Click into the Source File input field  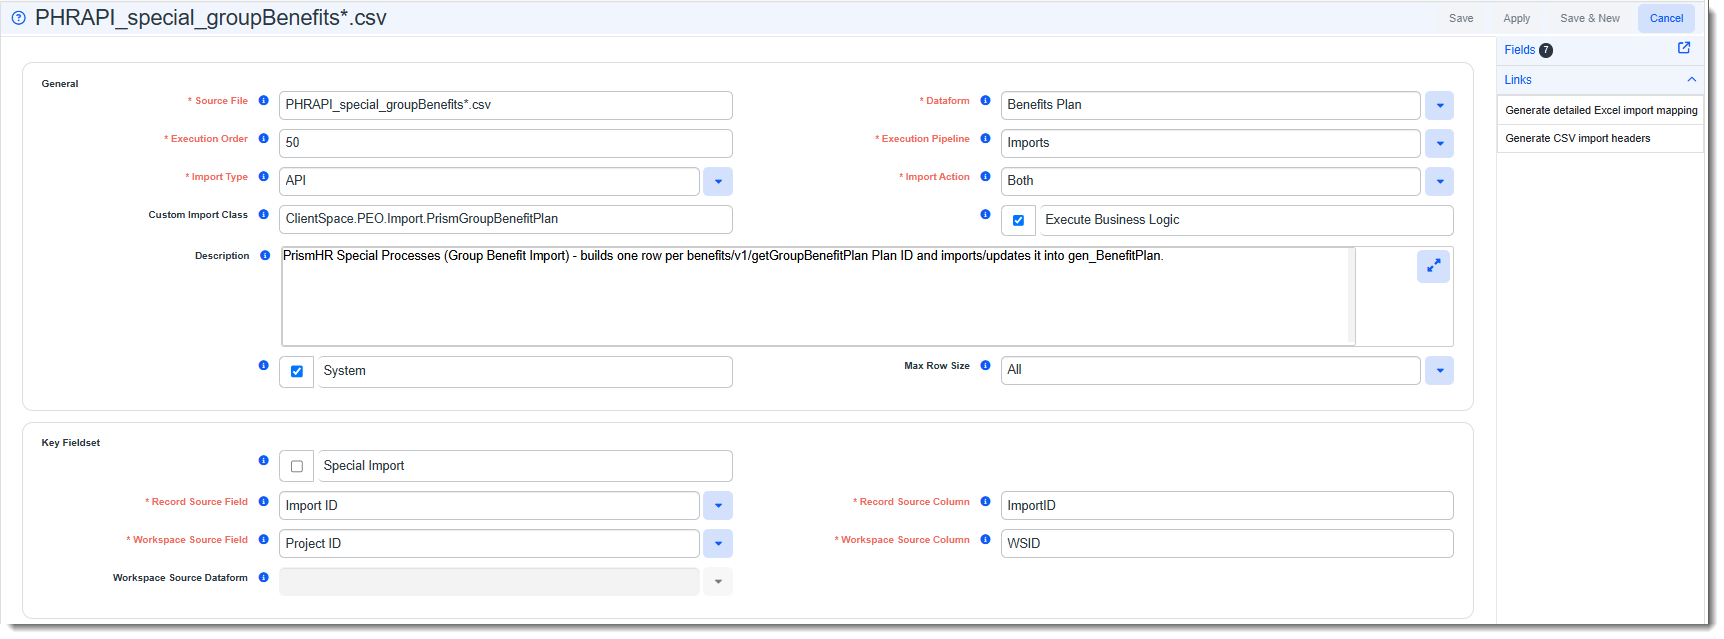tap(506, 105)
